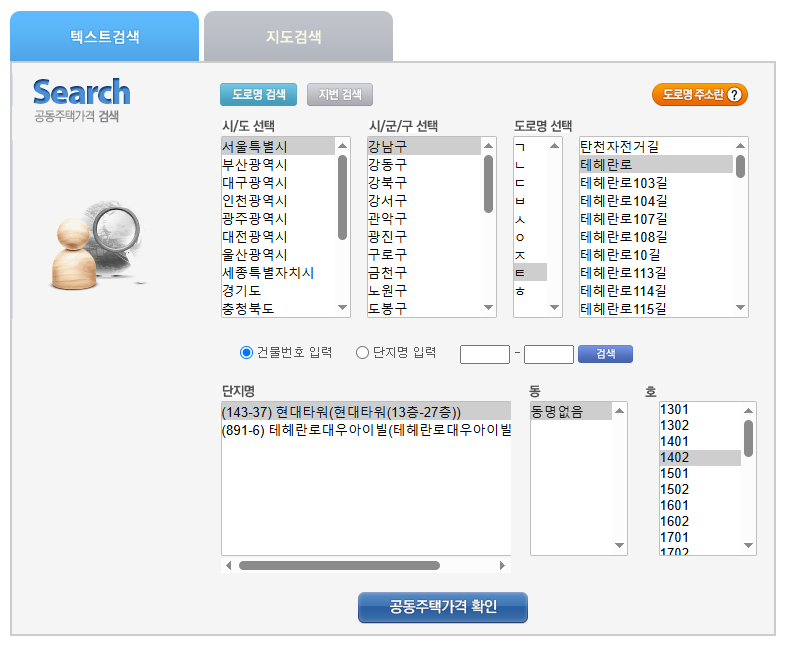Select consonant ㄴ in road name filter

530,164
